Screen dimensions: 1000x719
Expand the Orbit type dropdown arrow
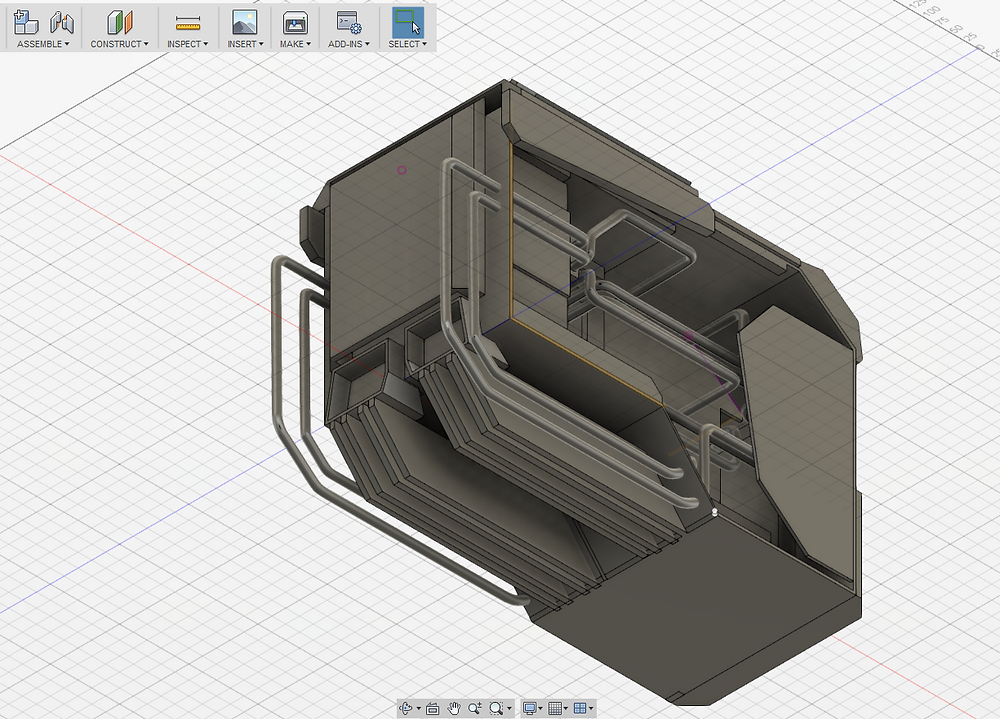418,708
